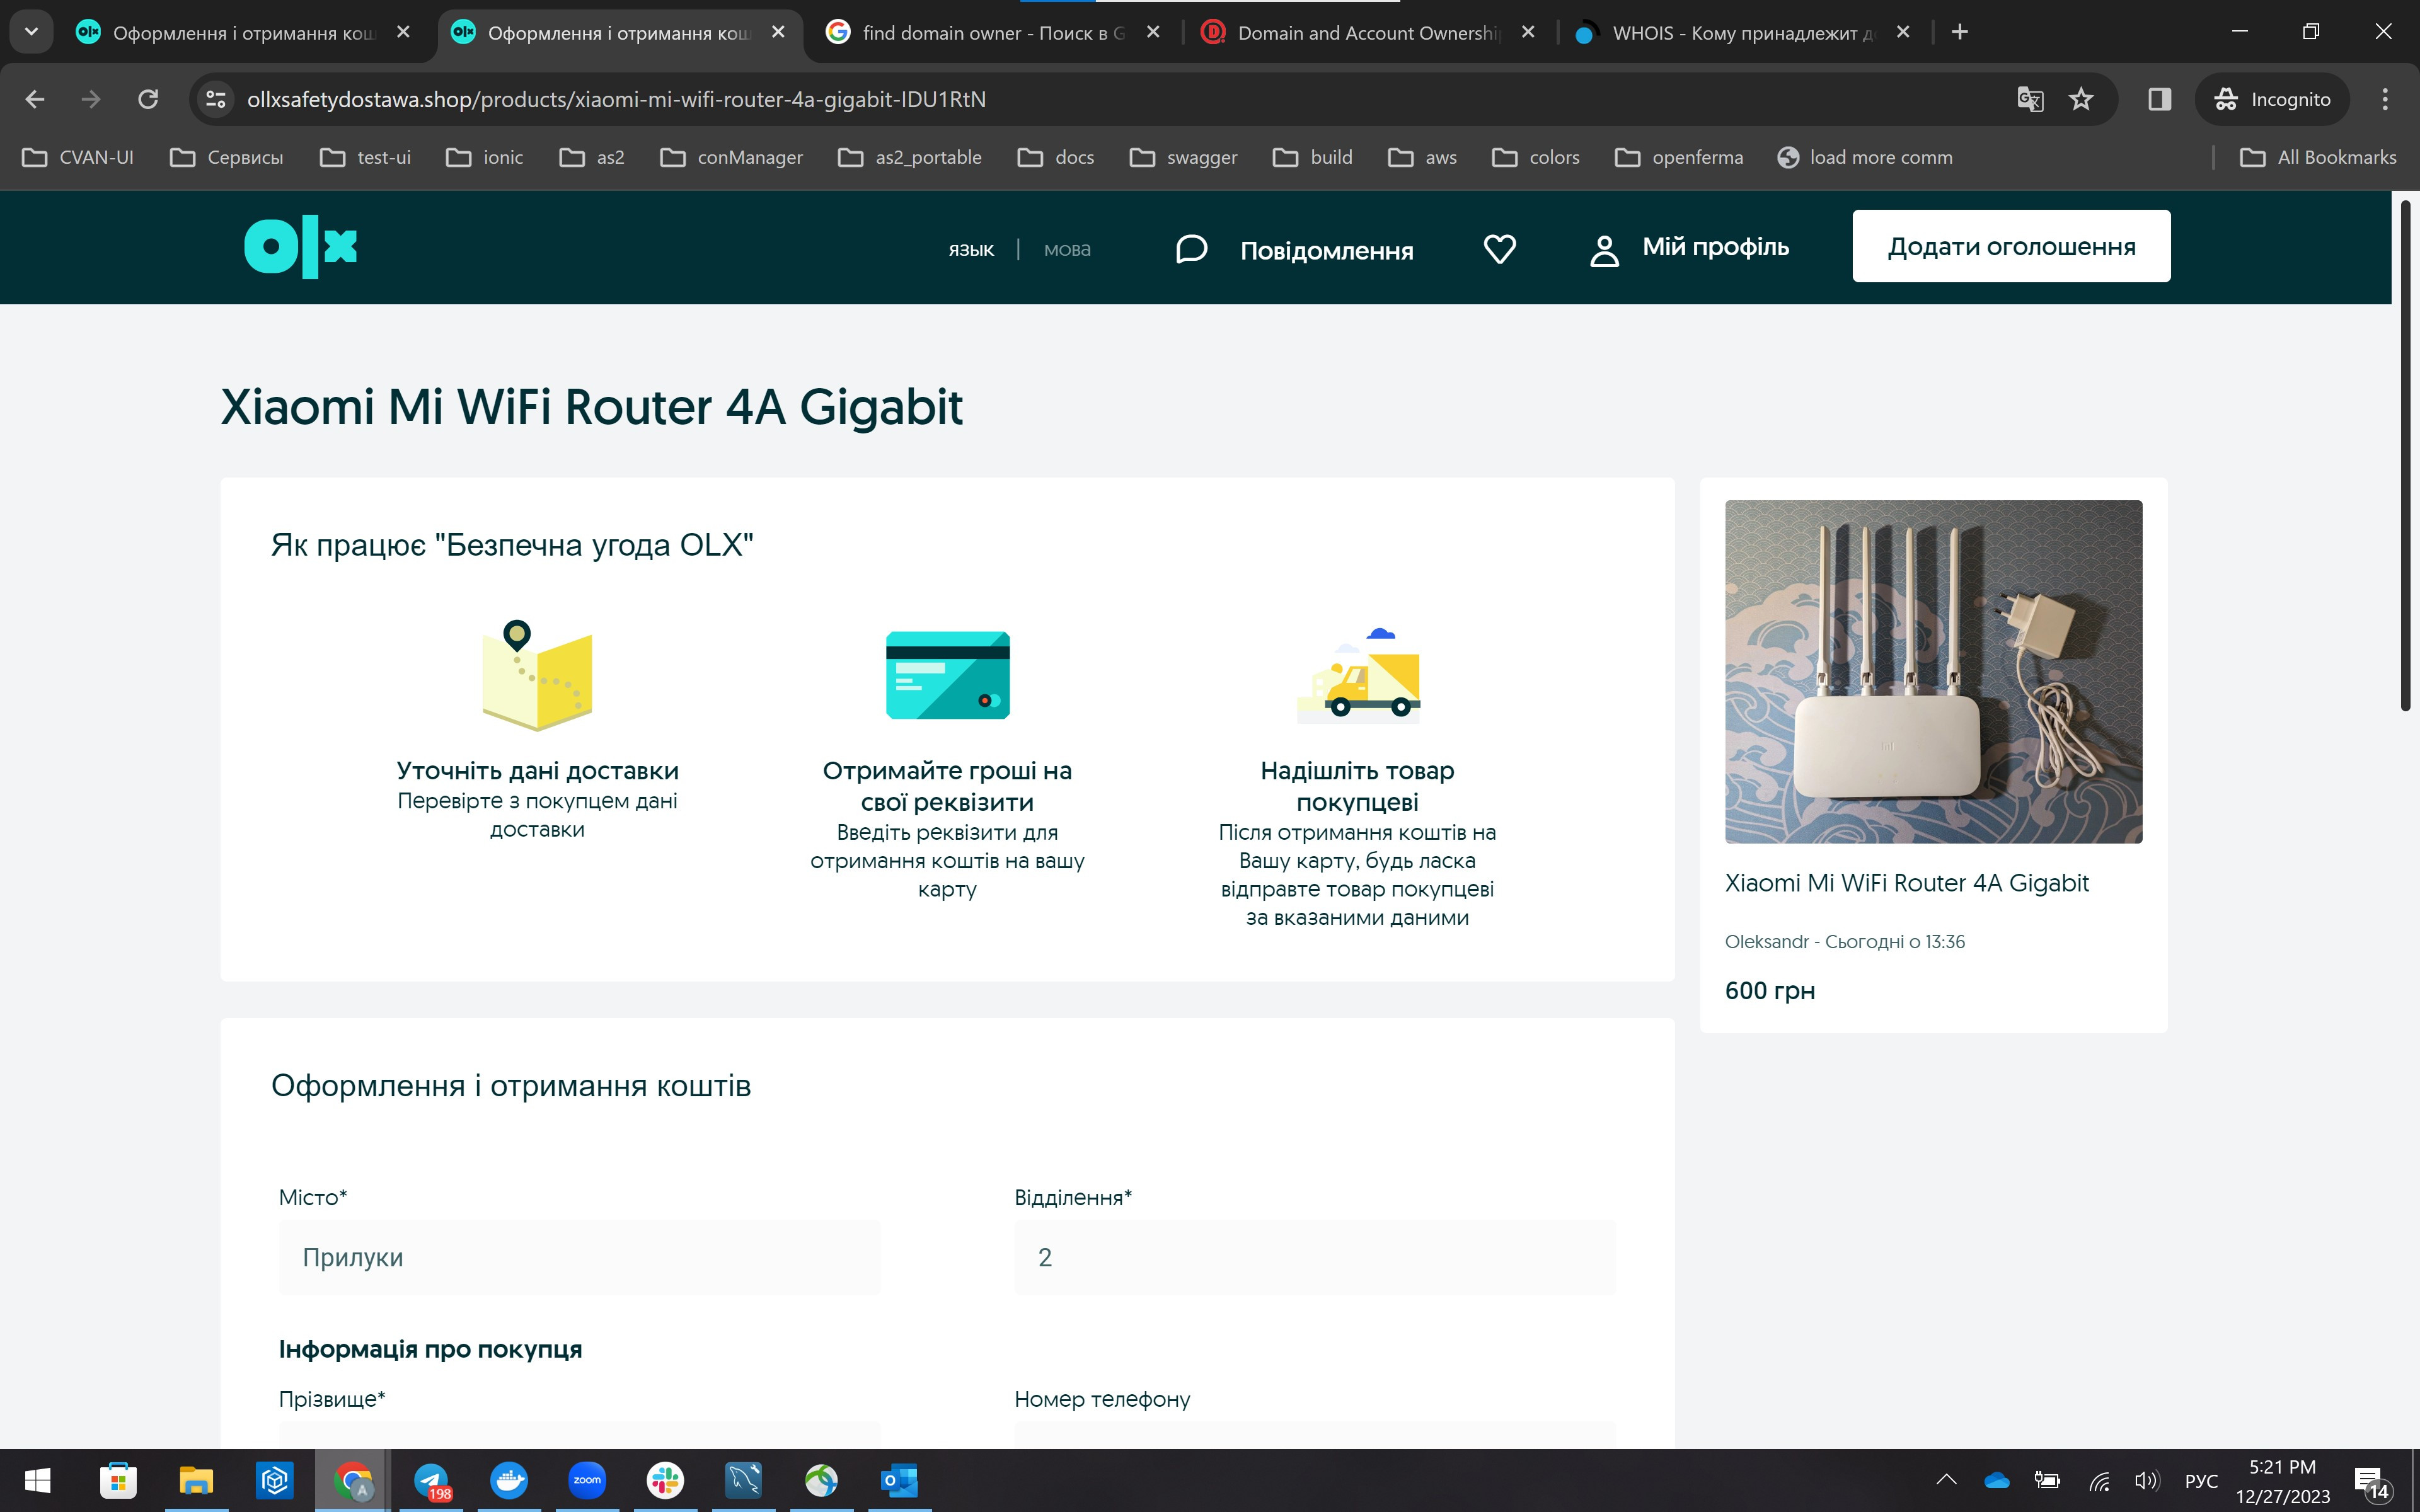Bookmark this page with the star icon
The image size is (2420, 1512).
[2081, 99]
